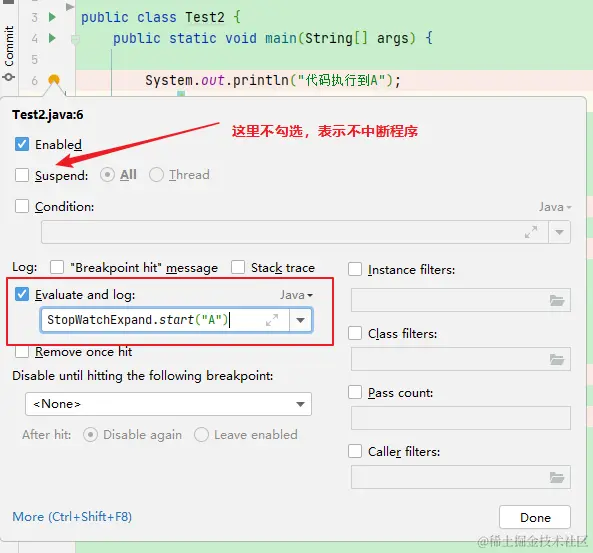Click the Test2.java:6 title text

(x=48, y=114)
